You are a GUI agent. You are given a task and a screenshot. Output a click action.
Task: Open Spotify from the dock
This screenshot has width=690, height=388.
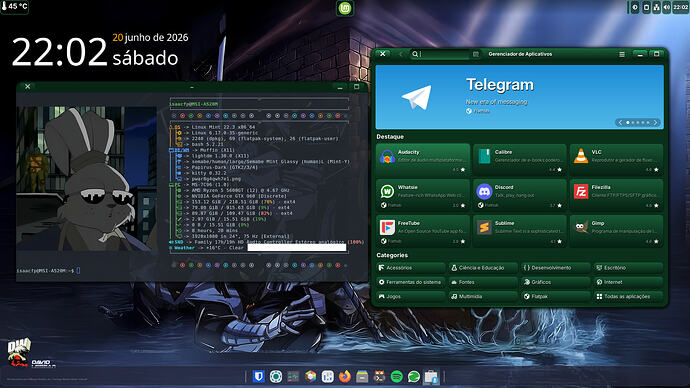396,377
